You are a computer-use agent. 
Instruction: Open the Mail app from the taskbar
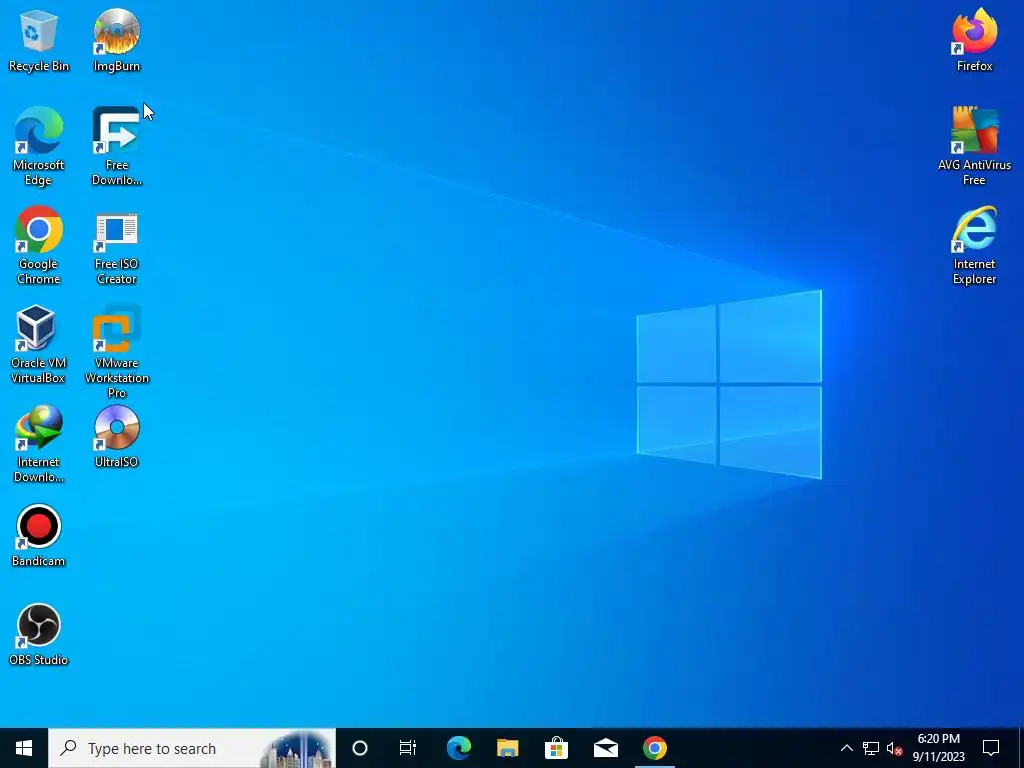pyautogui.click(x=605, y=748)
